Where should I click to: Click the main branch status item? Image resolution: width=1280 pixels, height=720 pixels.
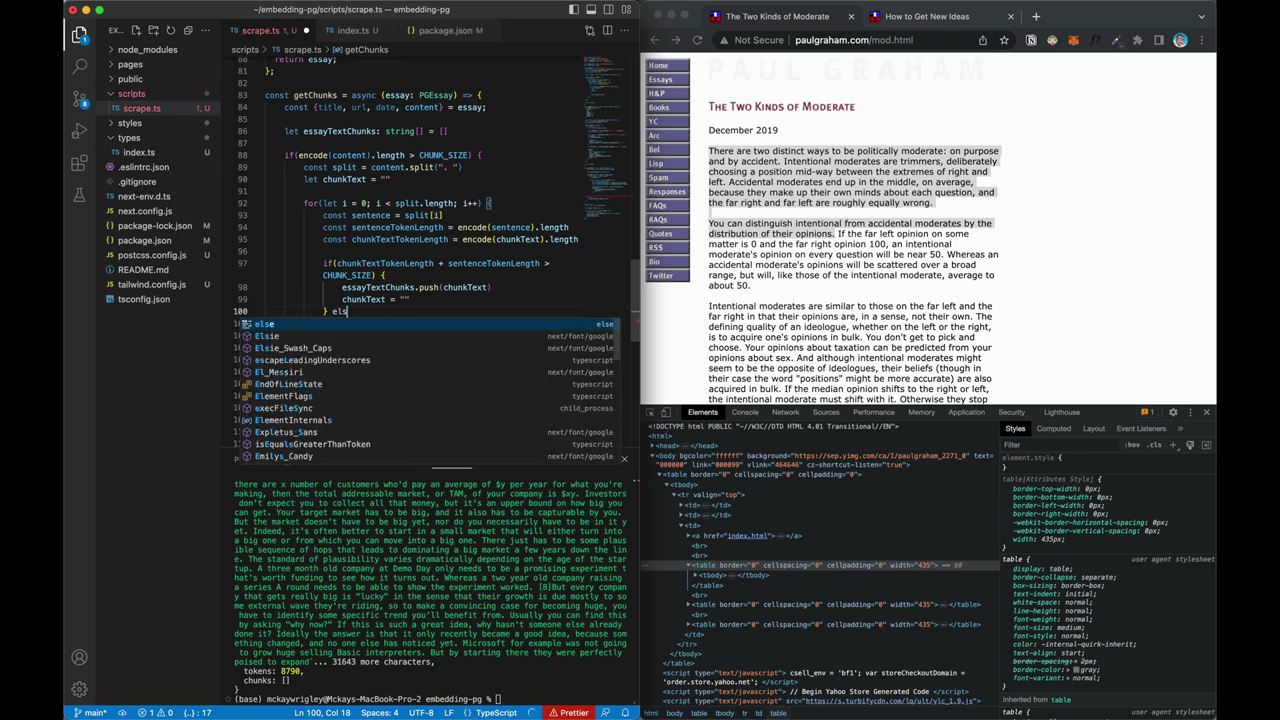(91, 713)
